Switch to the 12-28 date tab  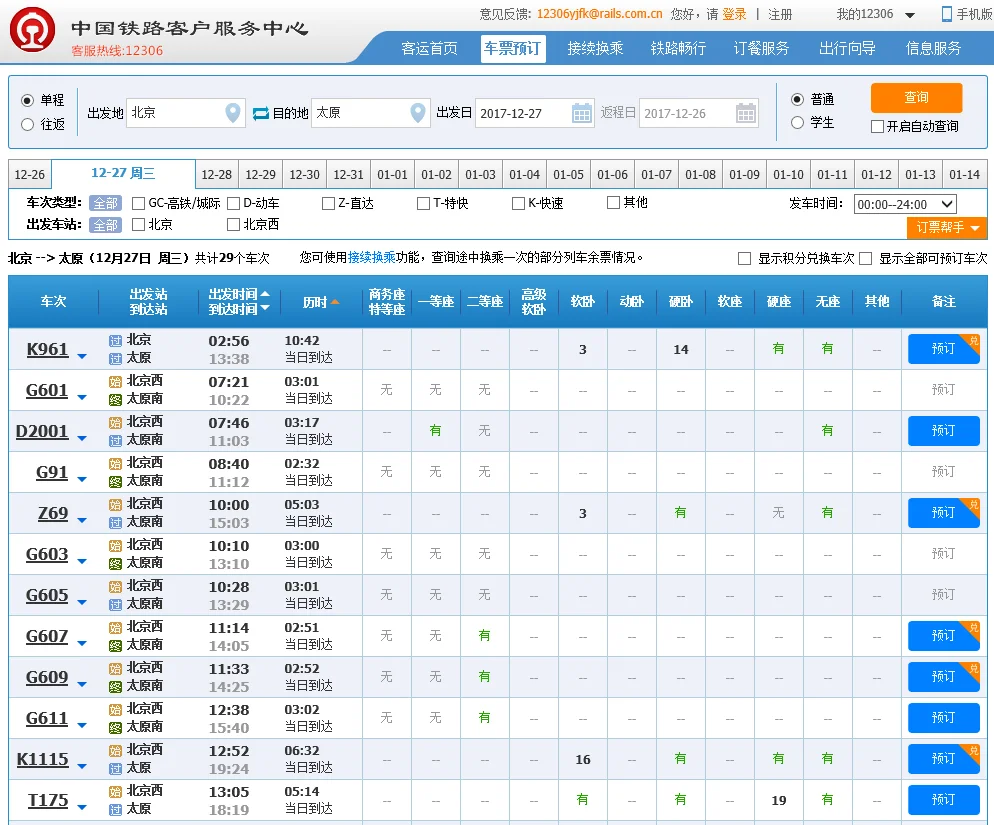216,174
